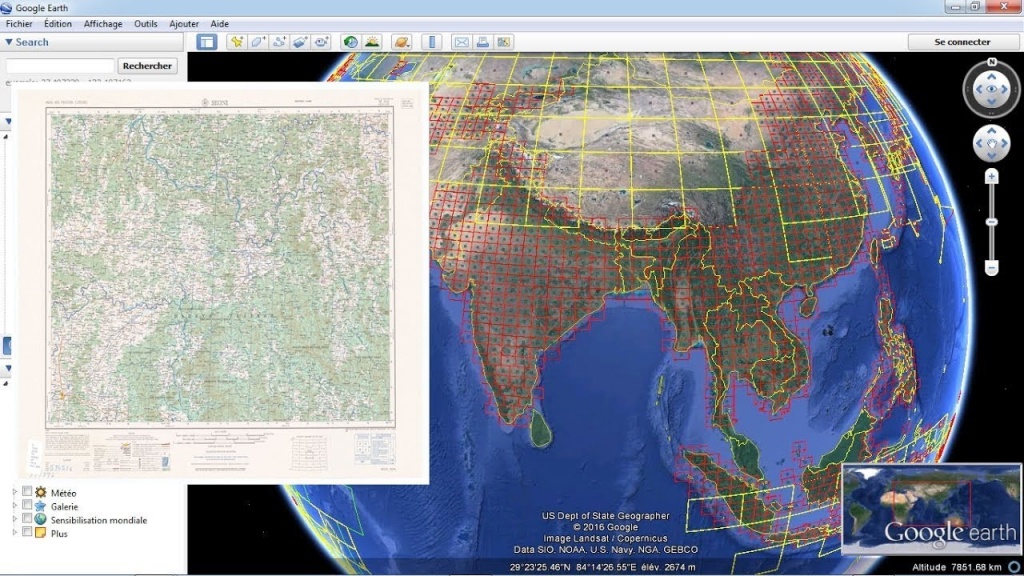Open the Outils menu
This screenshot has height=576, width=1024.
tap(146, 24)
